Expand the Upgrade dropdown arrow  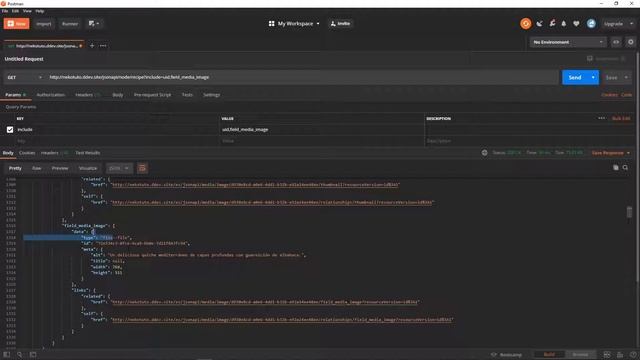tap(631, 24)
